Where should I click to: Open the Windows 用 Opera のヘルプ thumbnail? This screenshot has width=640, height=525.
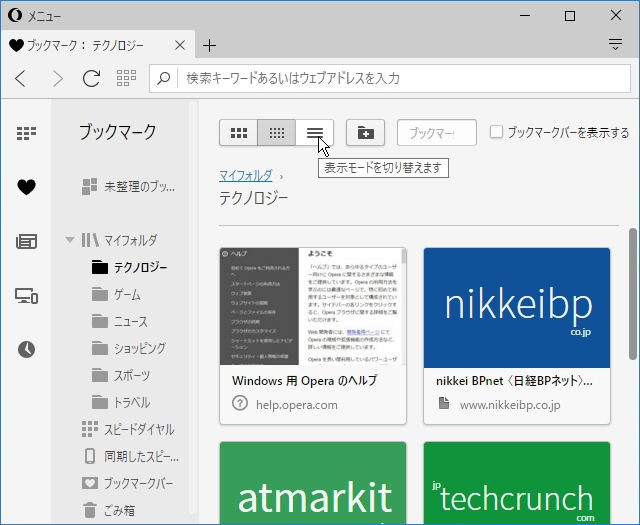pos(313,306)
